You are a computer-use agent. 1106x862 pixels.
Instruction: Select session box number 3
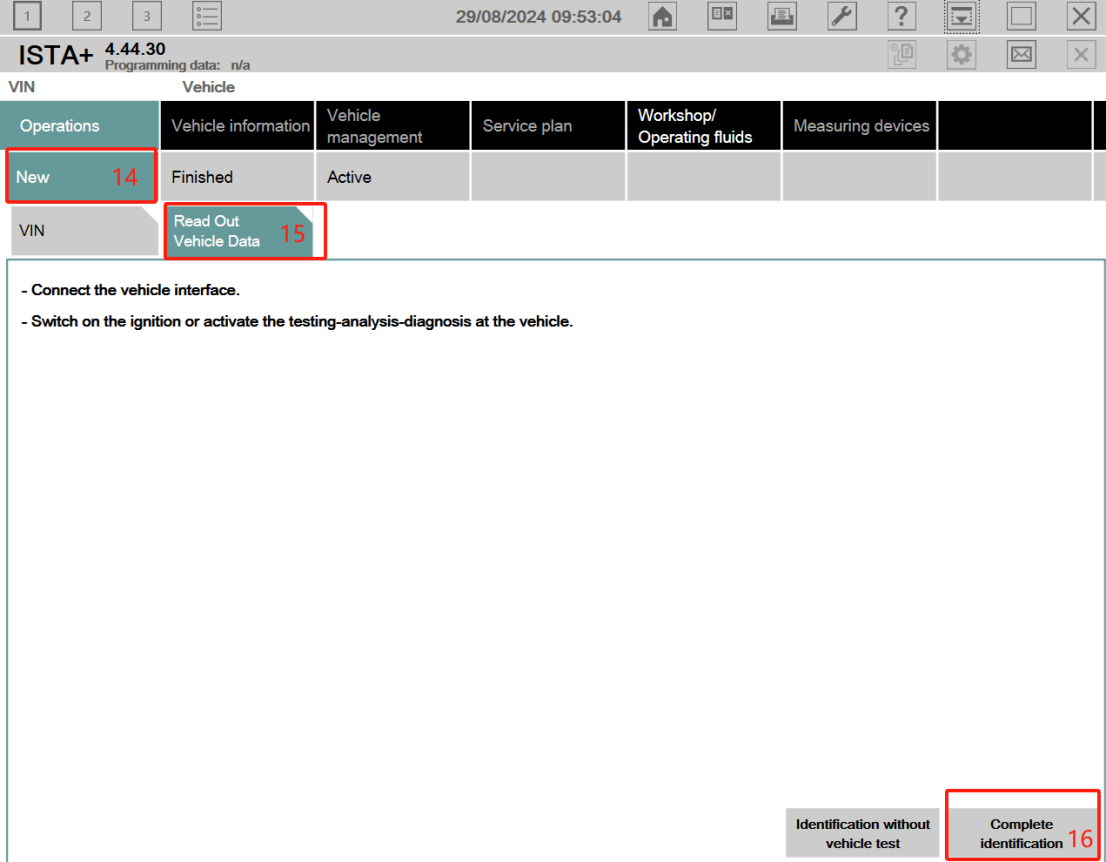147,16
